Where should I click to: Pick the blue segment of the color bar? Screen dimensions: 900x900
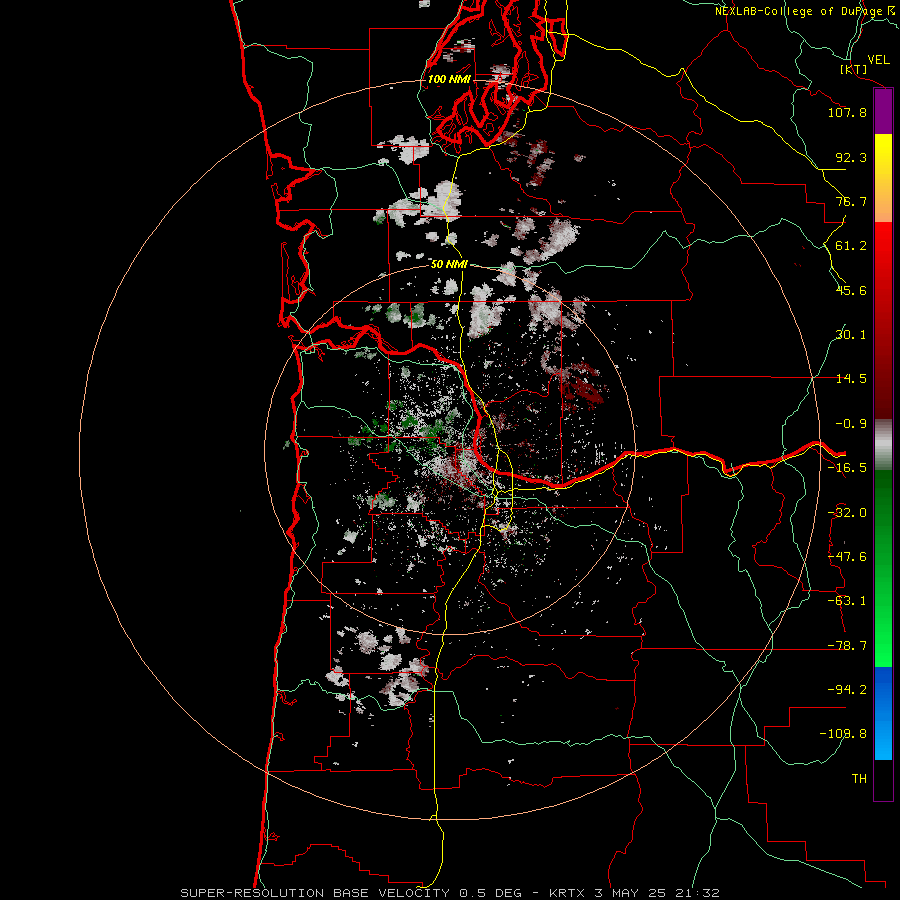[x=883, y=713]
